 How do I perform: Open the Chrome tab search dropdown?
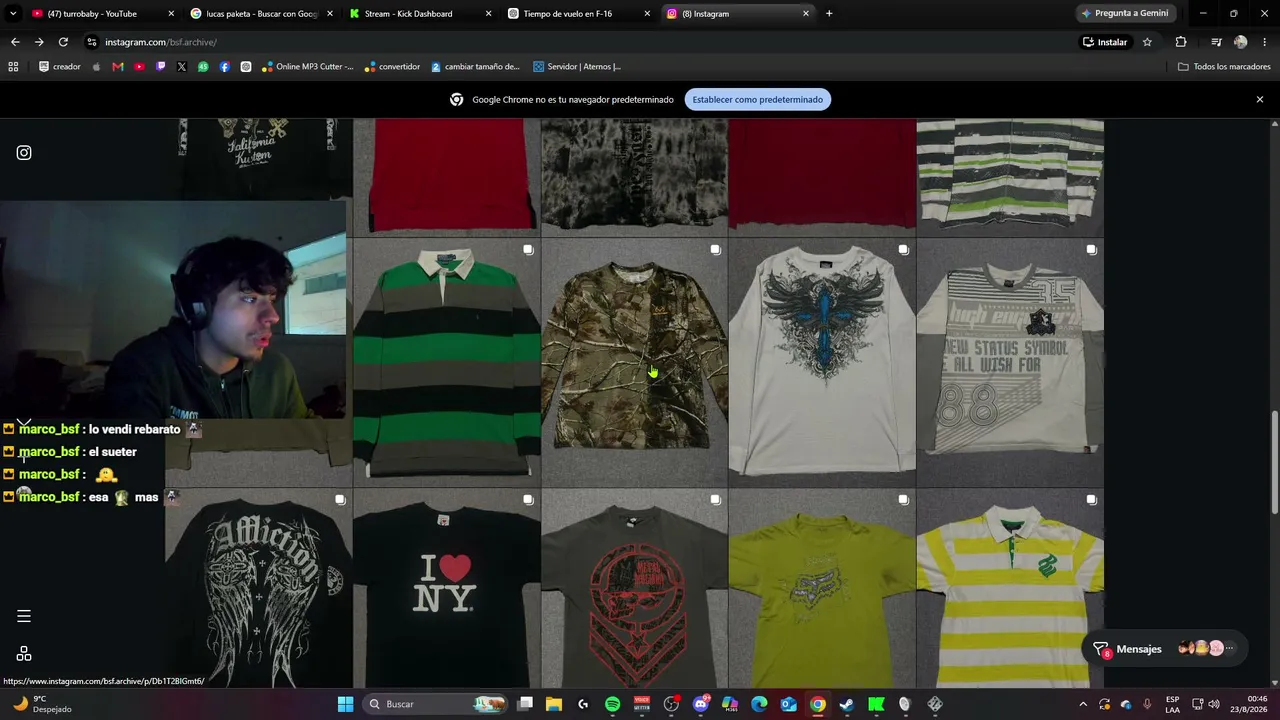click(x=13, y=14)
